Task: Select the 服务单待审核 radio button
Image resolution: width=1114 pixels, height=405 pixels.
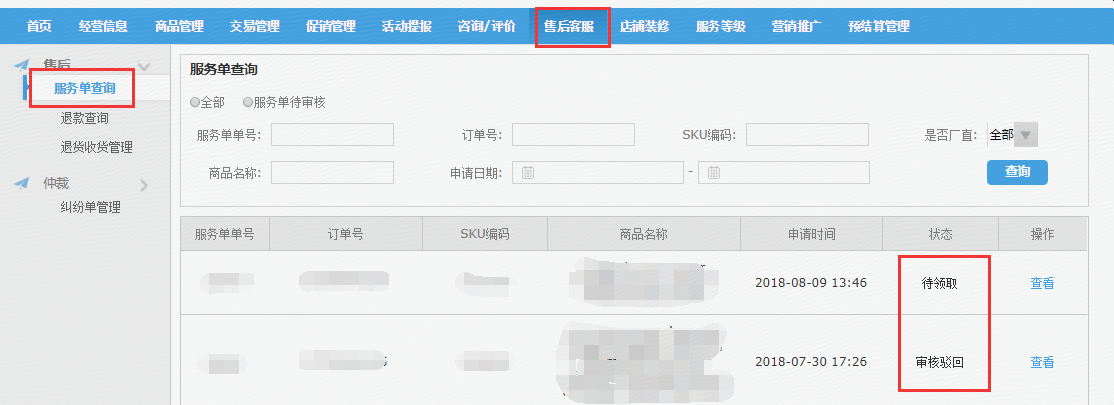Action: (x=248, y=102)
